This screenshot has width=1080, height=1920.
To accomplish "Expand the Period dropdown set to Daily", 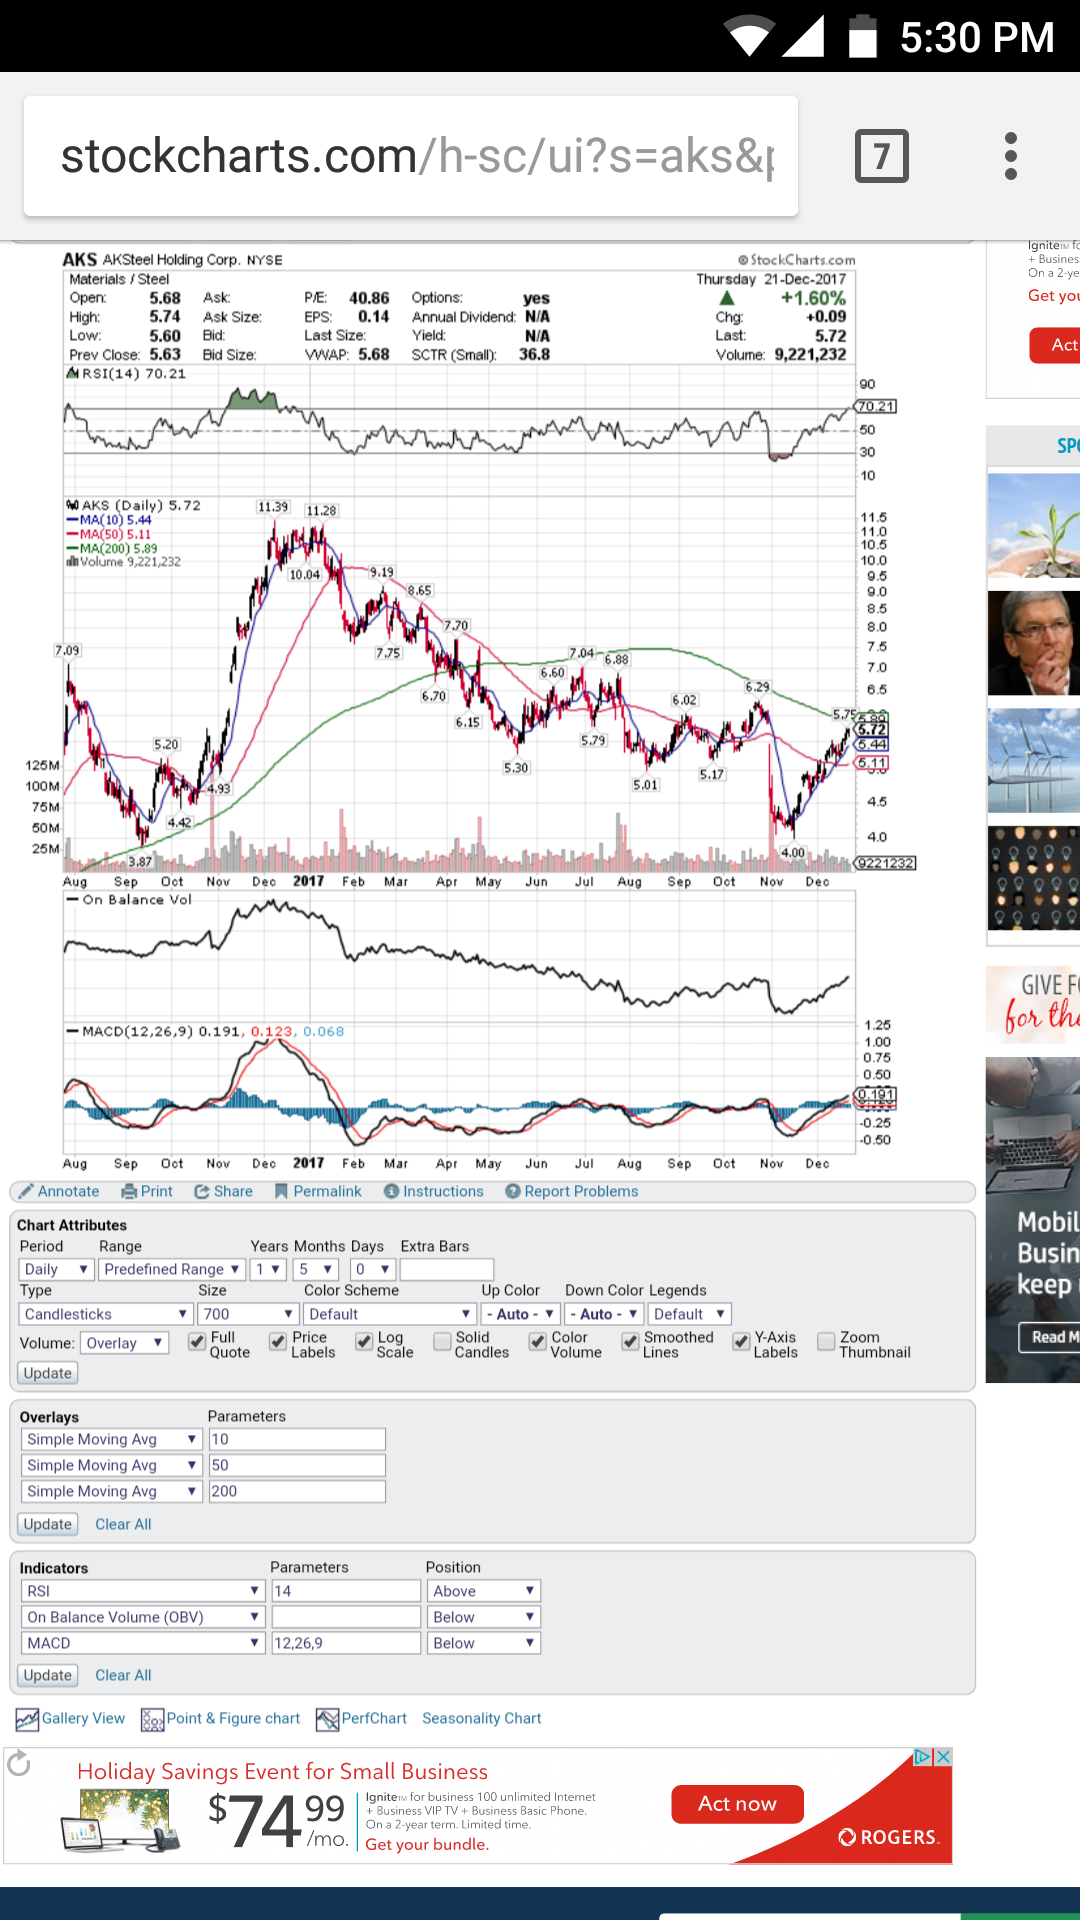I will tap(56, 1269).
